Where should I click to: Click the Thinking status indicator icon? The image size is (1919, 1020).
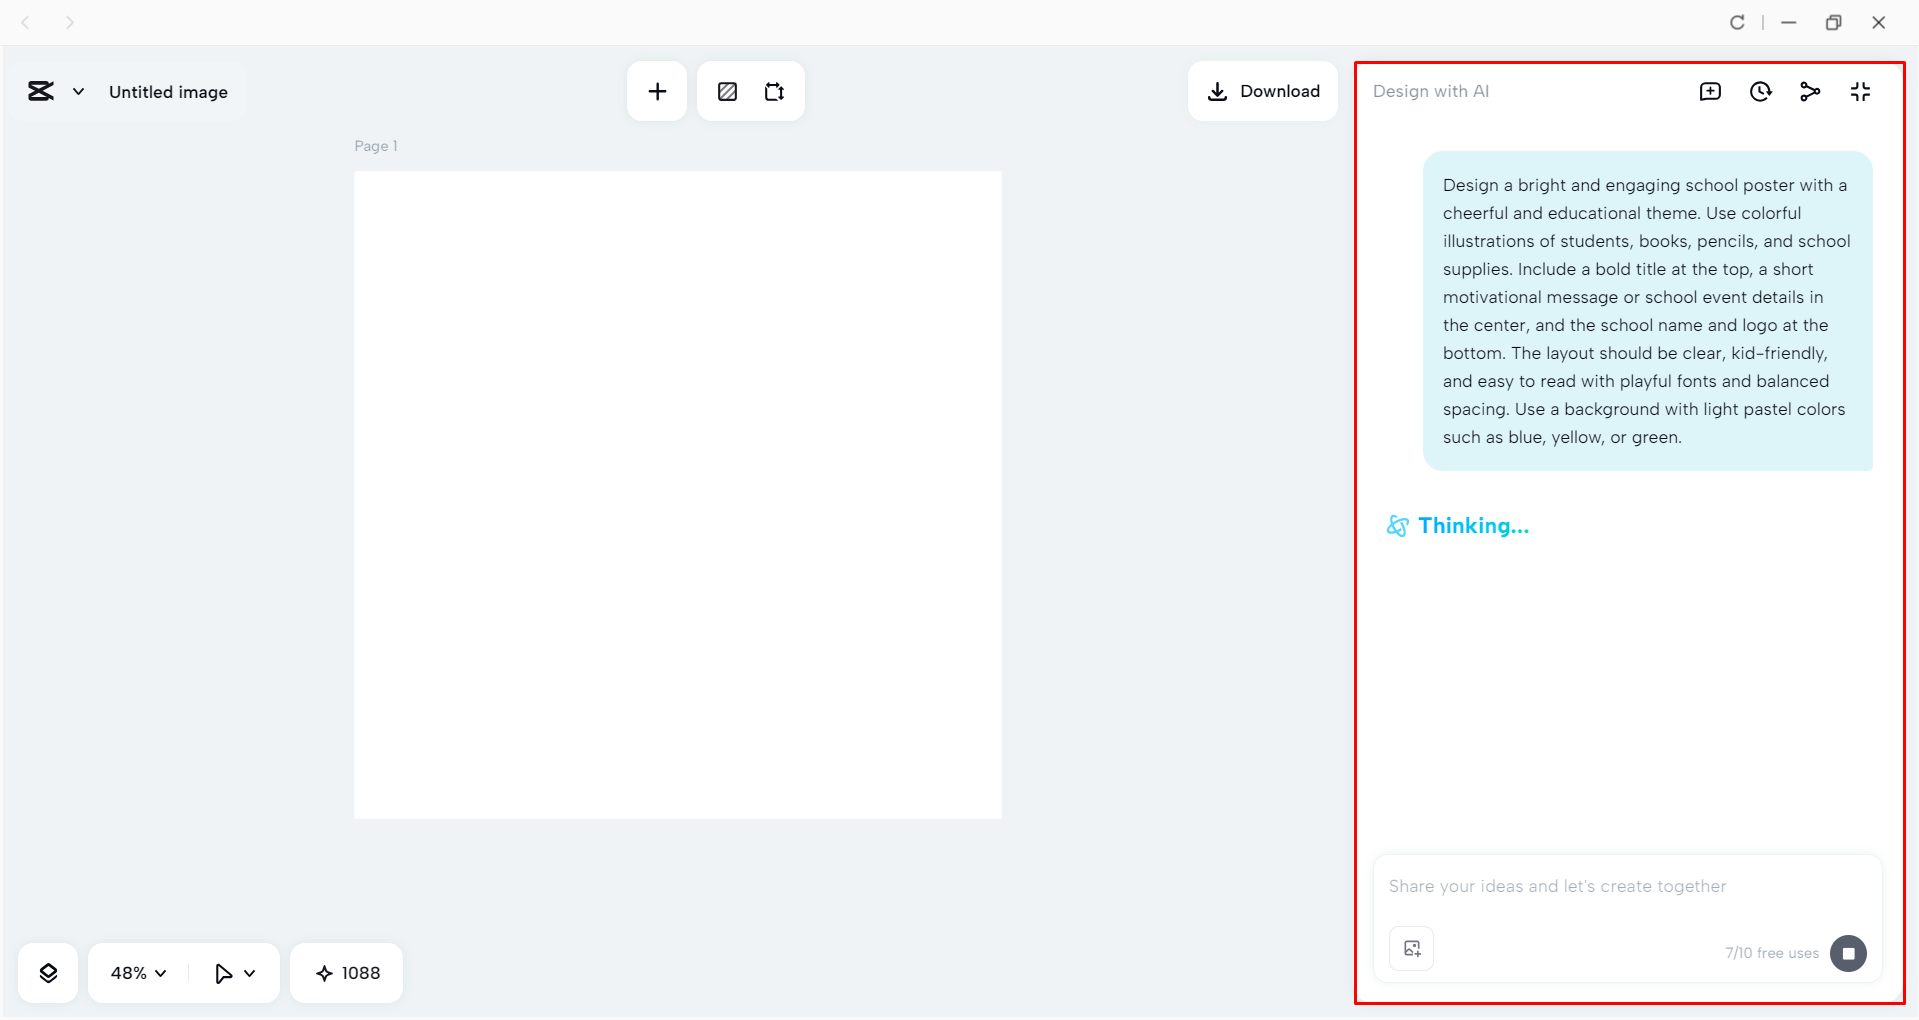[x=1398, y=526]
